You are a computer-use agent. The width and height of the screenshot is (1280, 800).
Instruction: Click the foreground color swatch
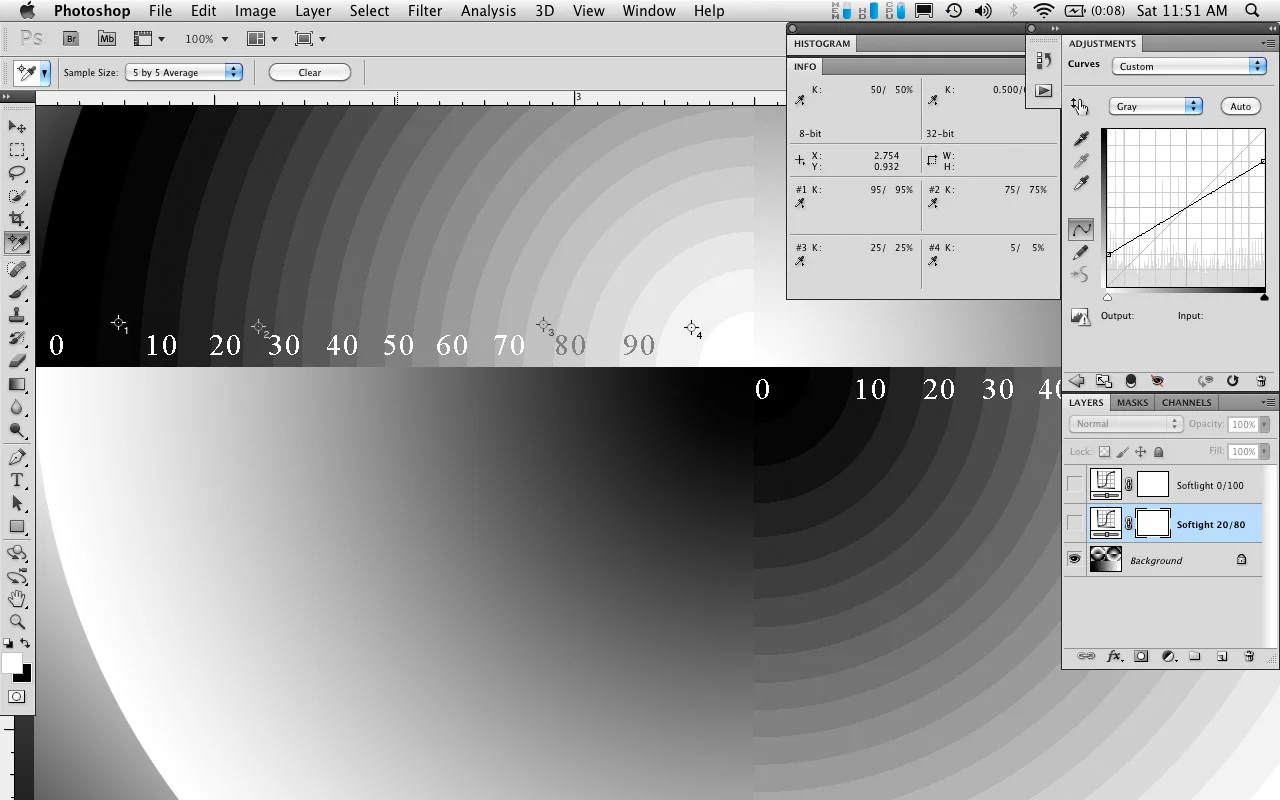tap(12, 664)
